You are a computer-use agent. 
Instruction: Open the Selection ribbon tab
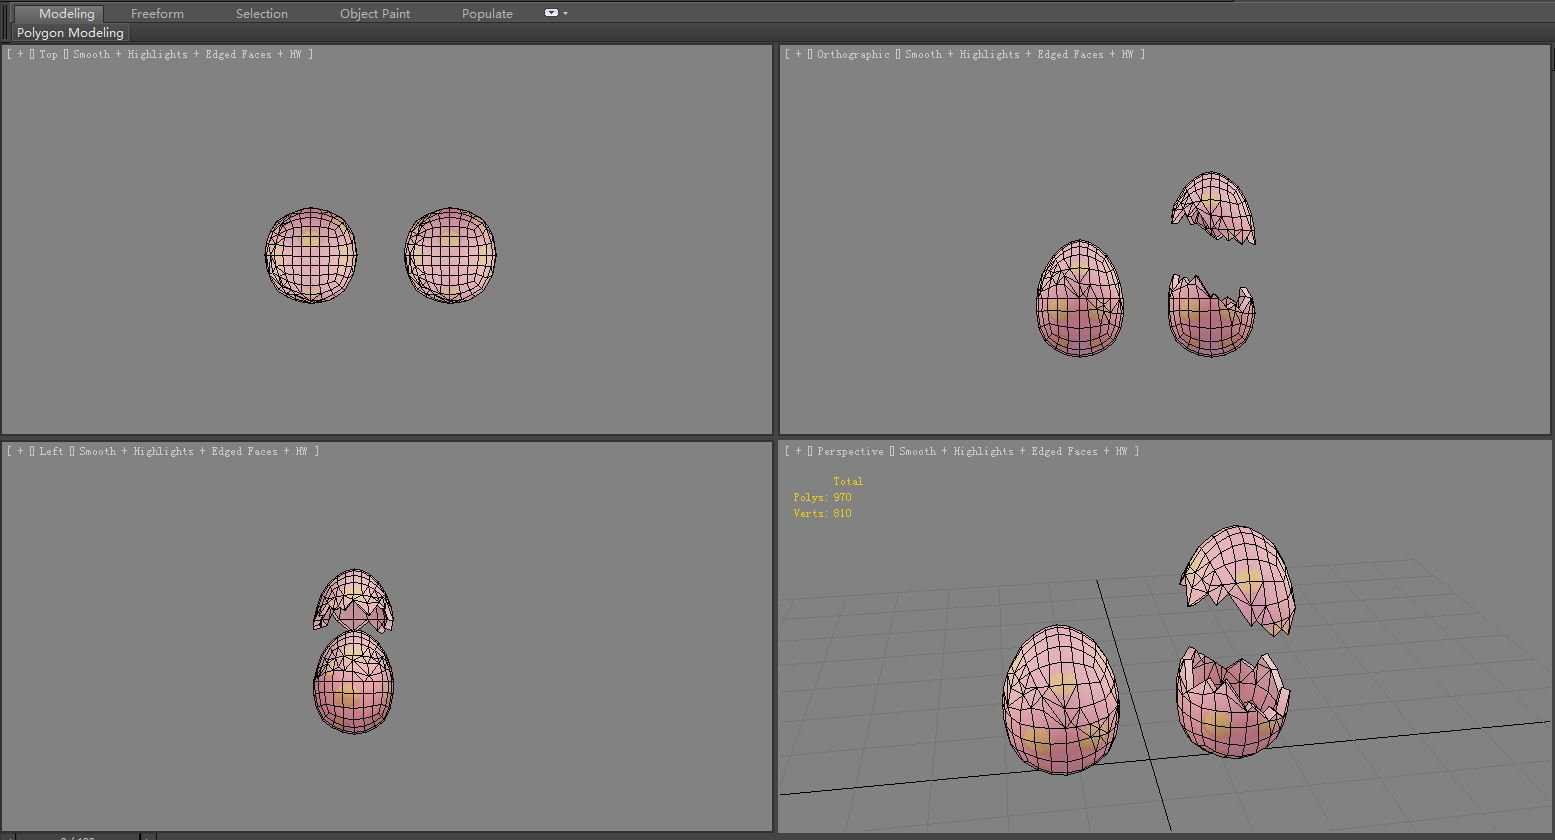[x=262, y=13]
